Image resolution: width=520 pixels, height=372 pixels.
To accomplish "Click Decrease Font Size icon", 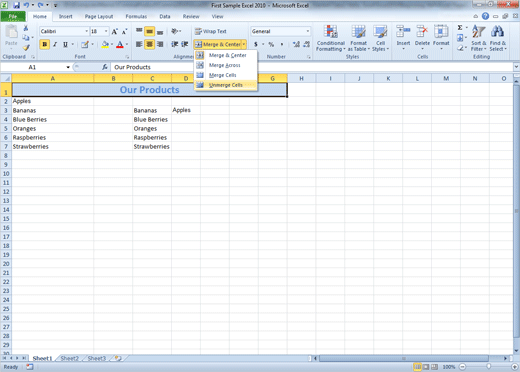I will click(x=124, y=32).
